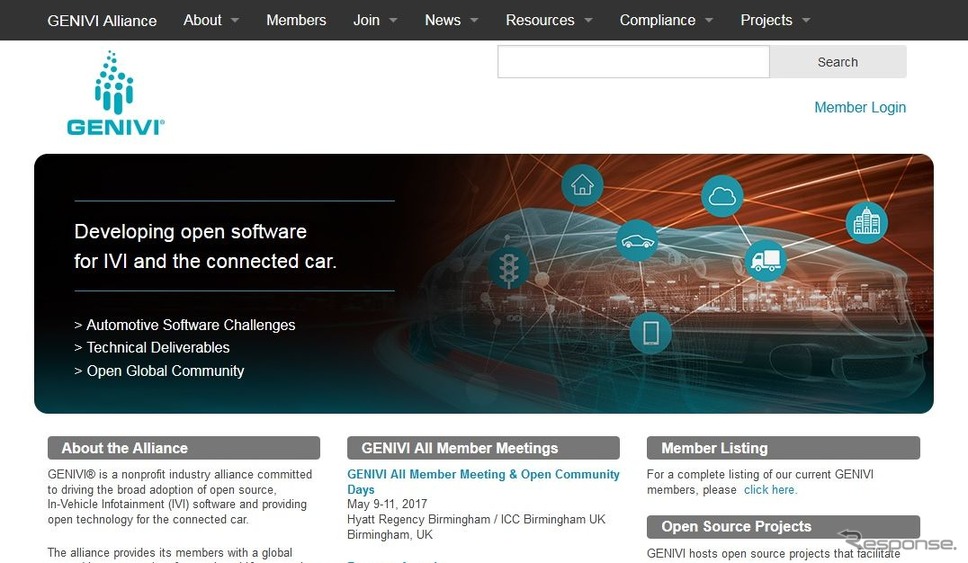This screenshot has height=563, width=968.
Task: Click the smartphone icon in banner
Action: (651, 332)
